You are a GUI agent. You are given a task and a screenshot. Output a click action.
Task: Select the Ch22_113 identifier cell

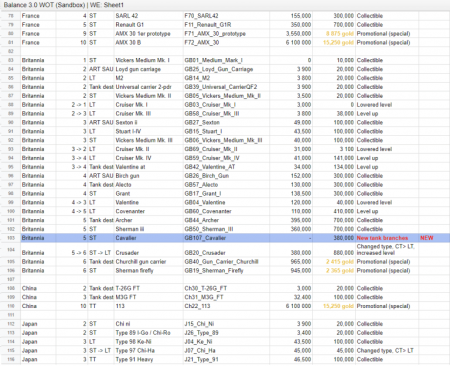(x=226, y=306)
